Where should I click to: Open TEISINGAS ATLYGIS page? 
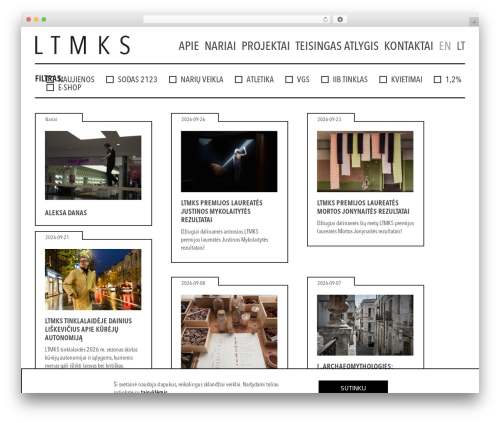pos(337,46)
